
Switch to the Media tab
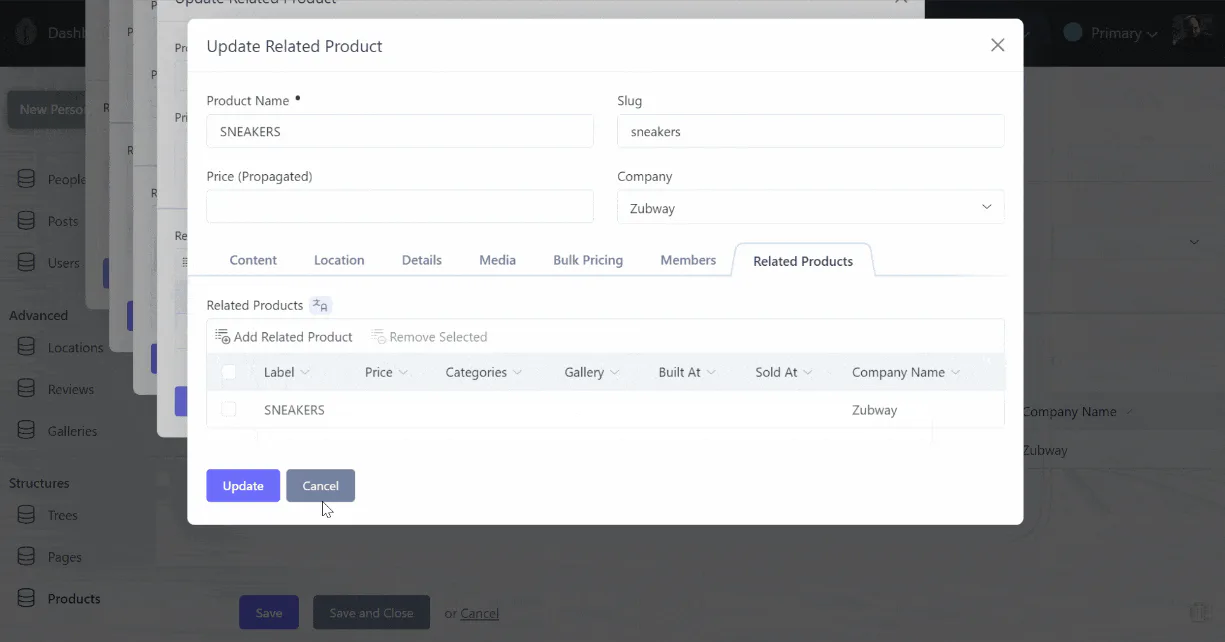(x=497, y=260)
